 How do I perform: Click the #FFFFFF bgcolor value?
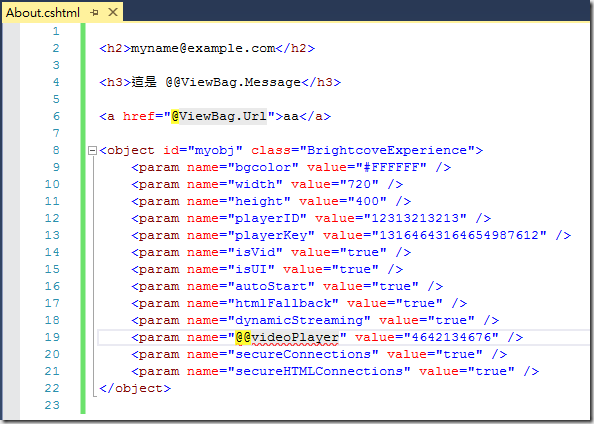(x=391, y=167)
